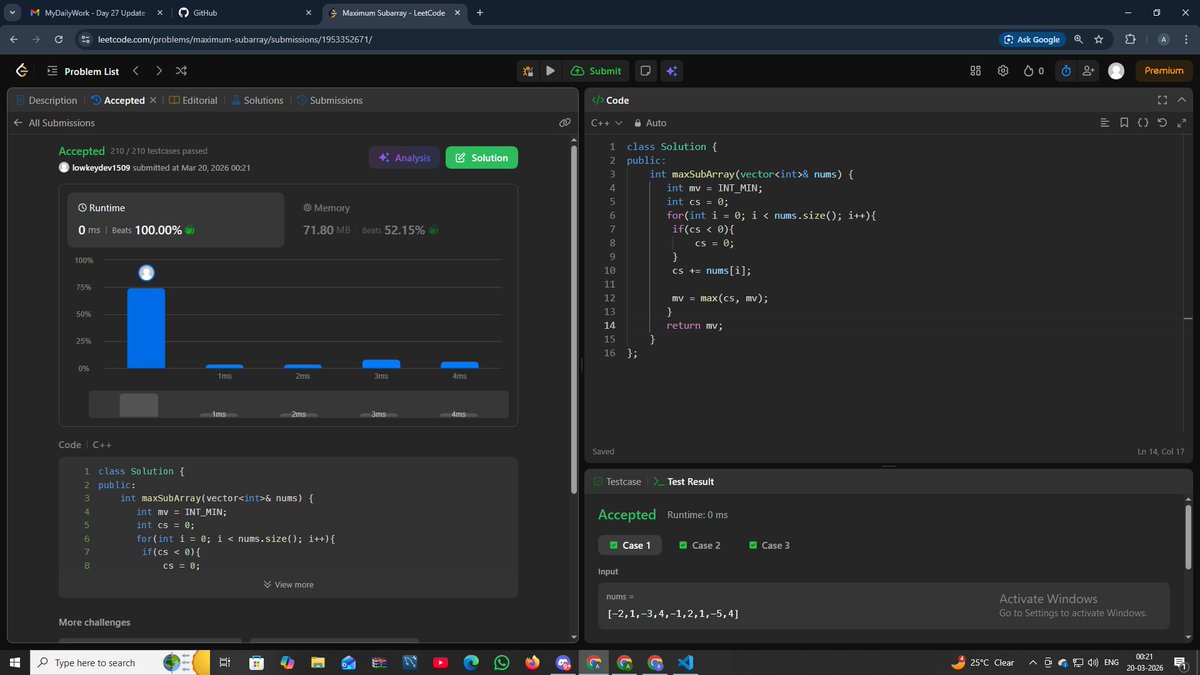Image resolution: width=1200 pixels, height=675 pixels.
Task: Open the debugger bug icon
Action: click(527, 71)
